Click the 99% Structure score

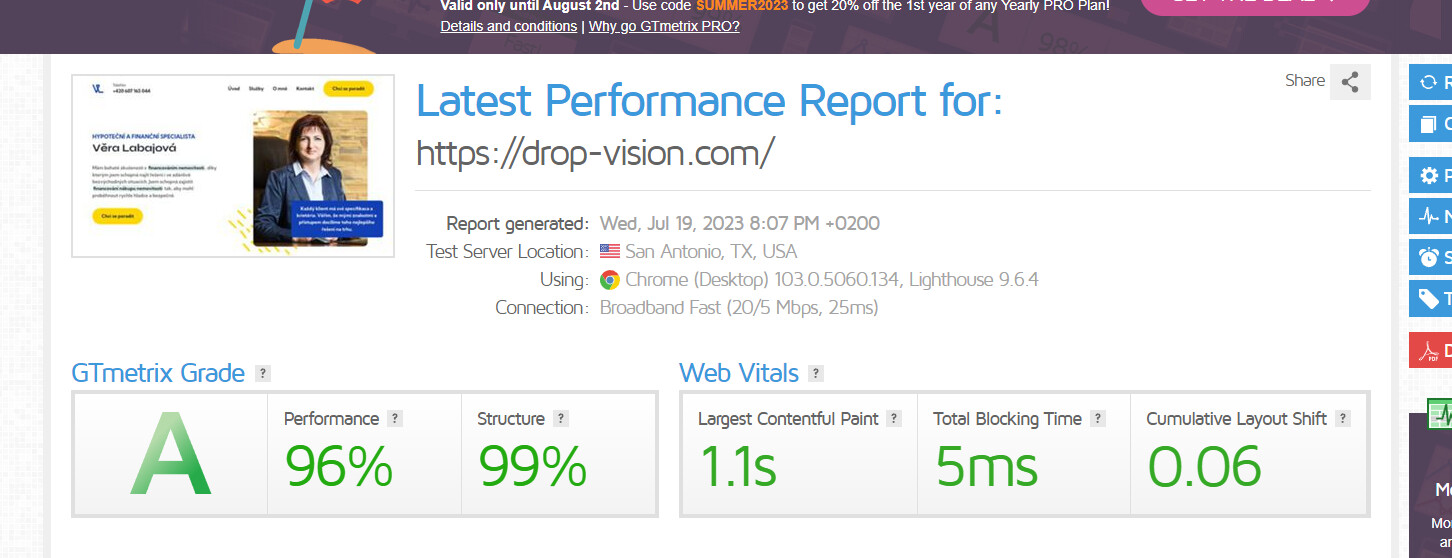[x=532, y=467]
